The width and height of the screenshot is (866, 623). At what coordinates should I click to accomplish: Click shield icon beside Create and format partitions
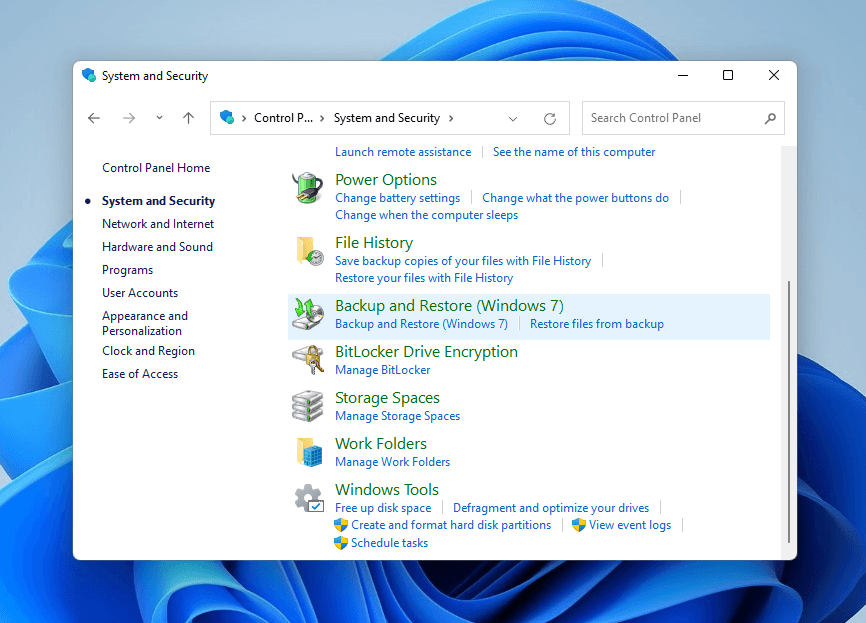(341, 525)
